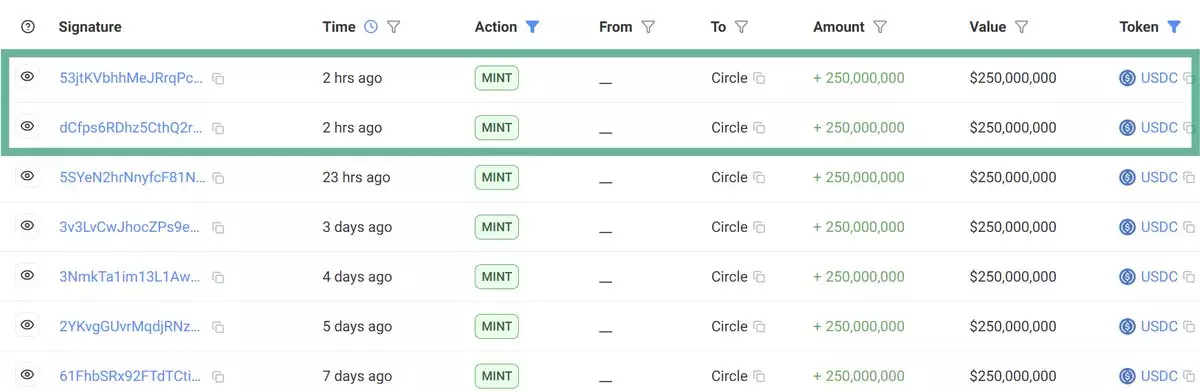This screenshot has height=392, width=1200.
Task: Copy signature 3v3LvCwJhocZPs9e
Action: click(218, 227)
